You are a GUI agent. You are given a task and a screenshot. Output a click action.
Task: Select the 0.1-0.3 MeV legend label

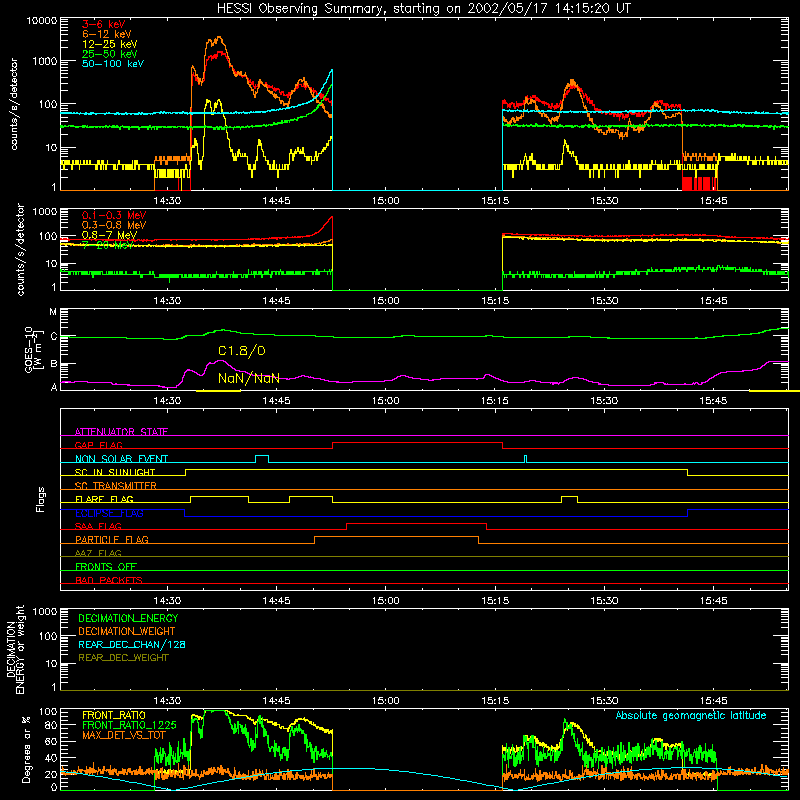[114, 215]
